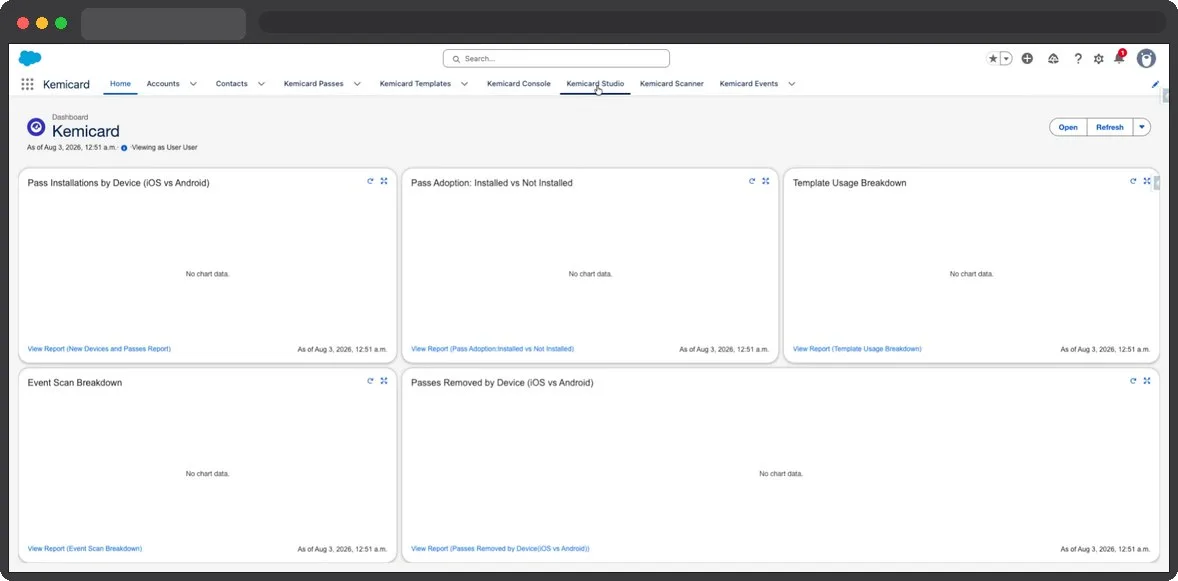Open the Contacts tab
The width and height of the screenshot is (1178, 581).
point(231,84)
